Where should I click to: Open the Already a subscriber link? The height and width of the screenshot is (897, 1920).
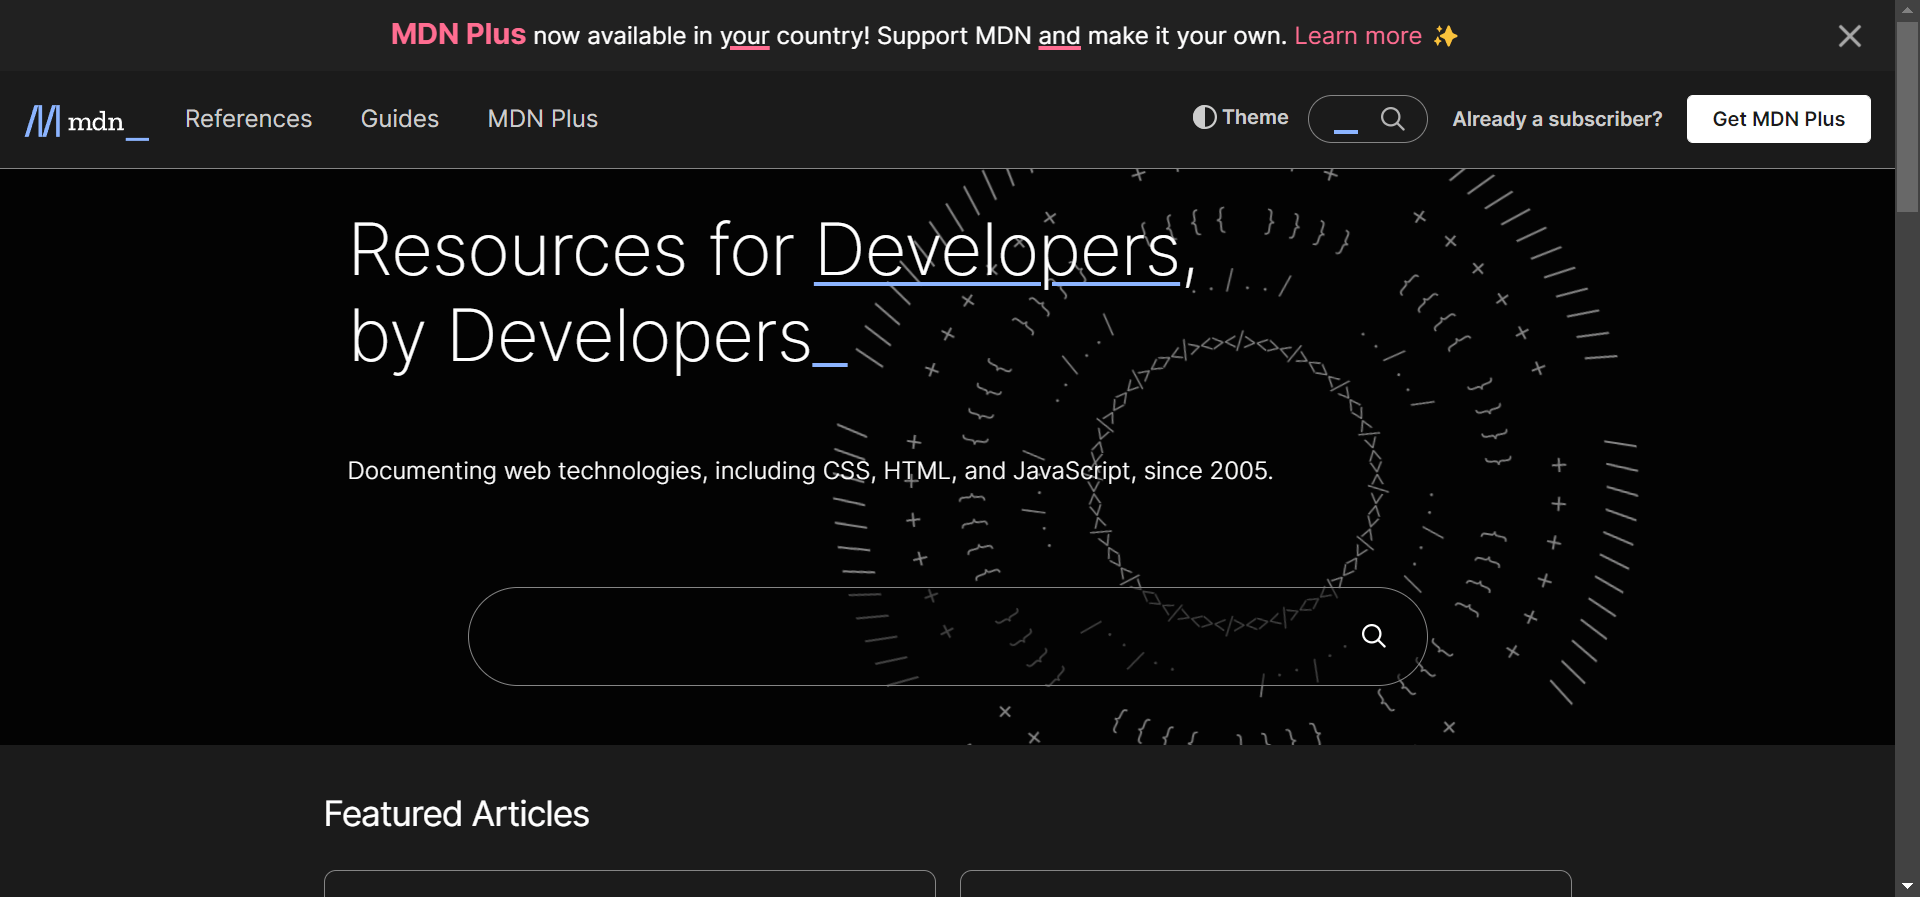(x=1557, y=119)
